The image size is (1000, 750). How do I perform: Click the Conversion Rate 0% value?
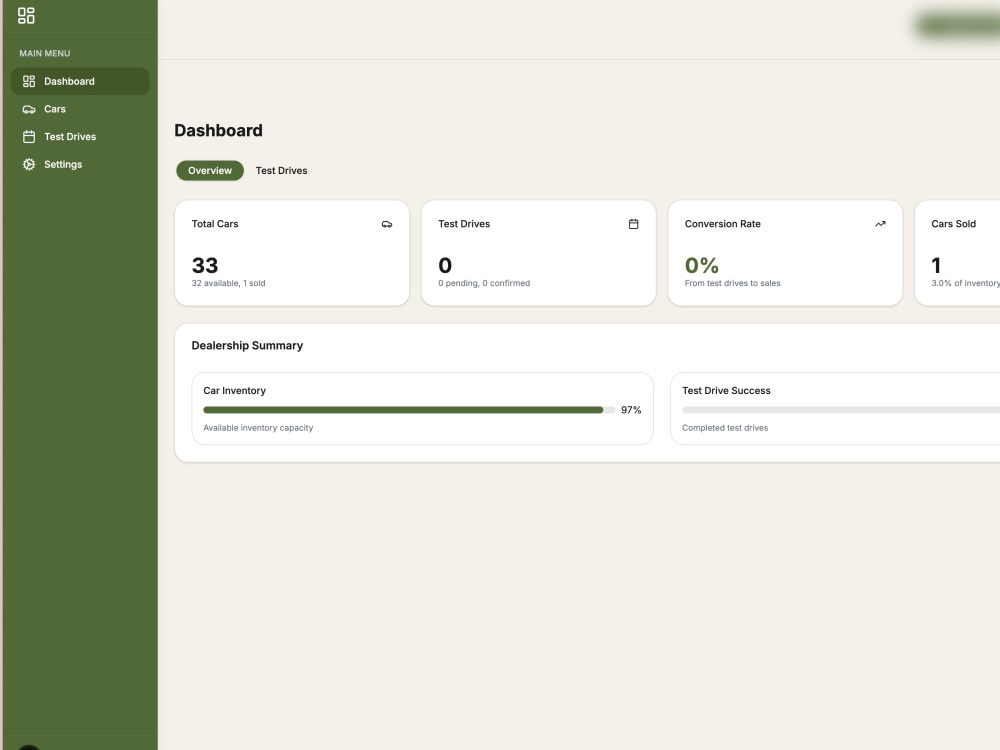[702, 265]
